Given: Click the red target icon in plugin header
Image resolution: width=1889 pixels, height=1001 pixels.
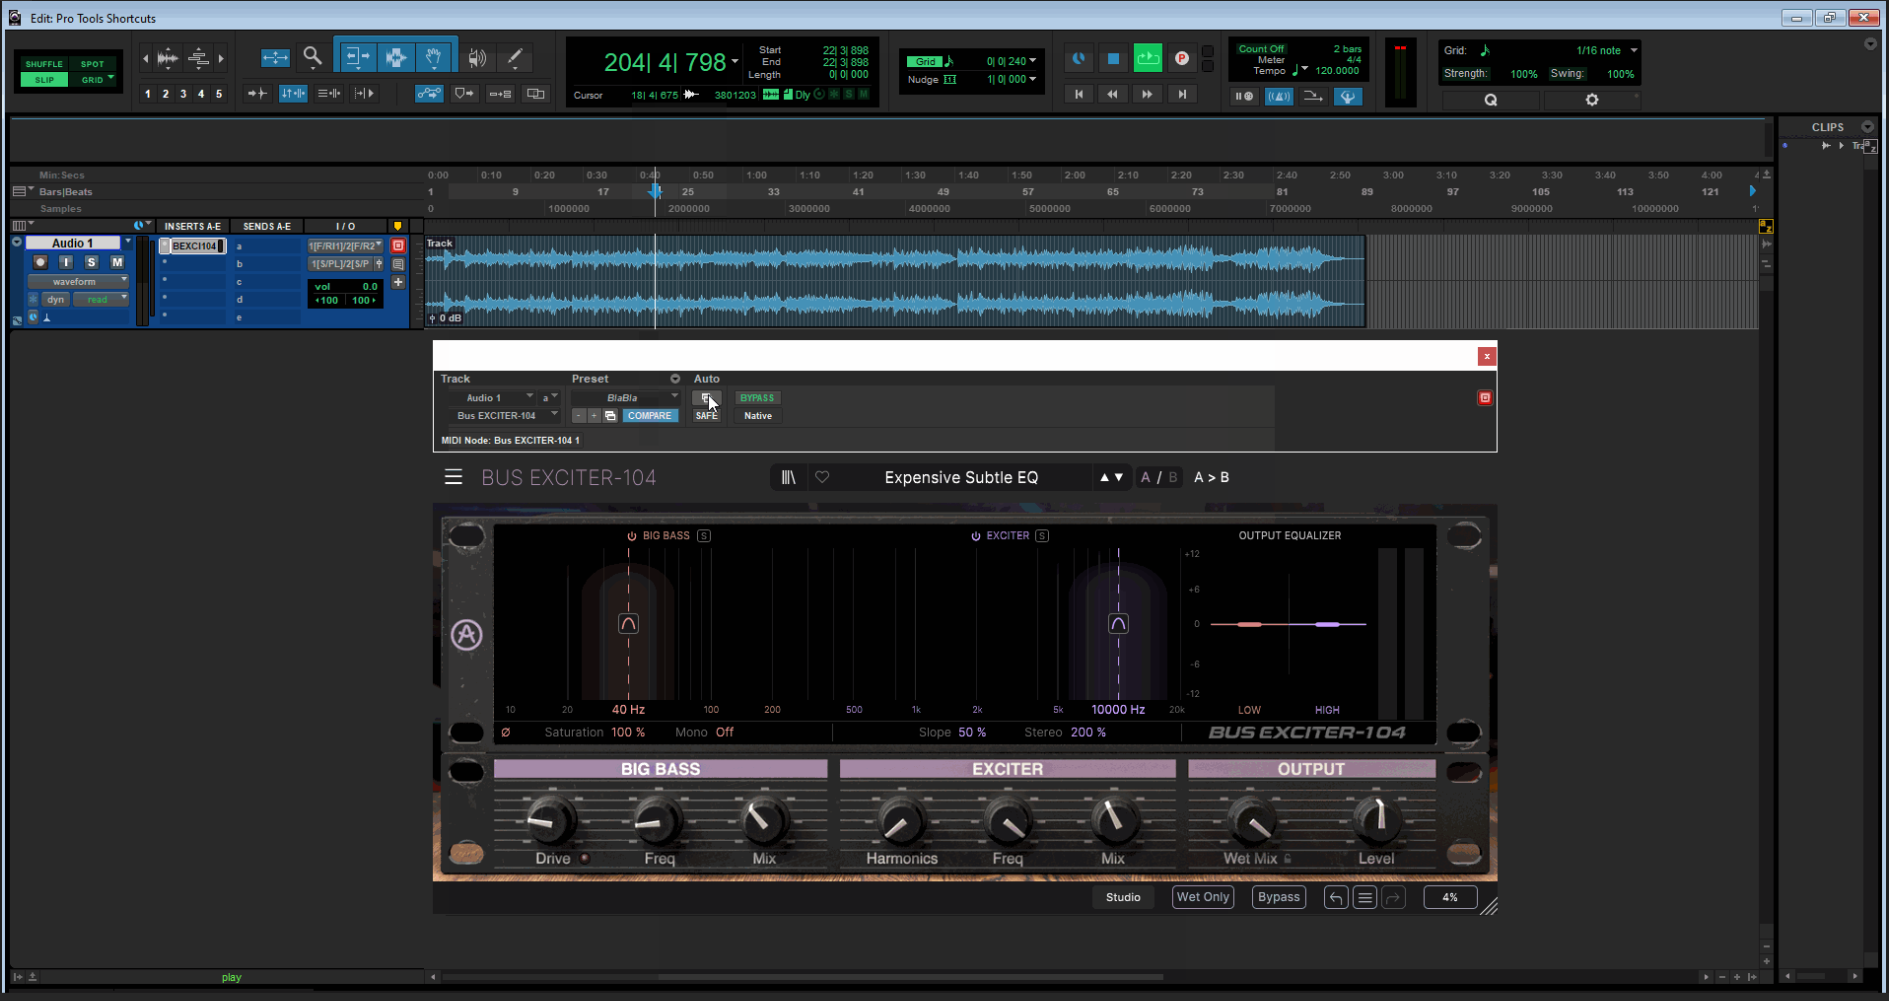Looking at the screenshot, I should point(1485,398).
